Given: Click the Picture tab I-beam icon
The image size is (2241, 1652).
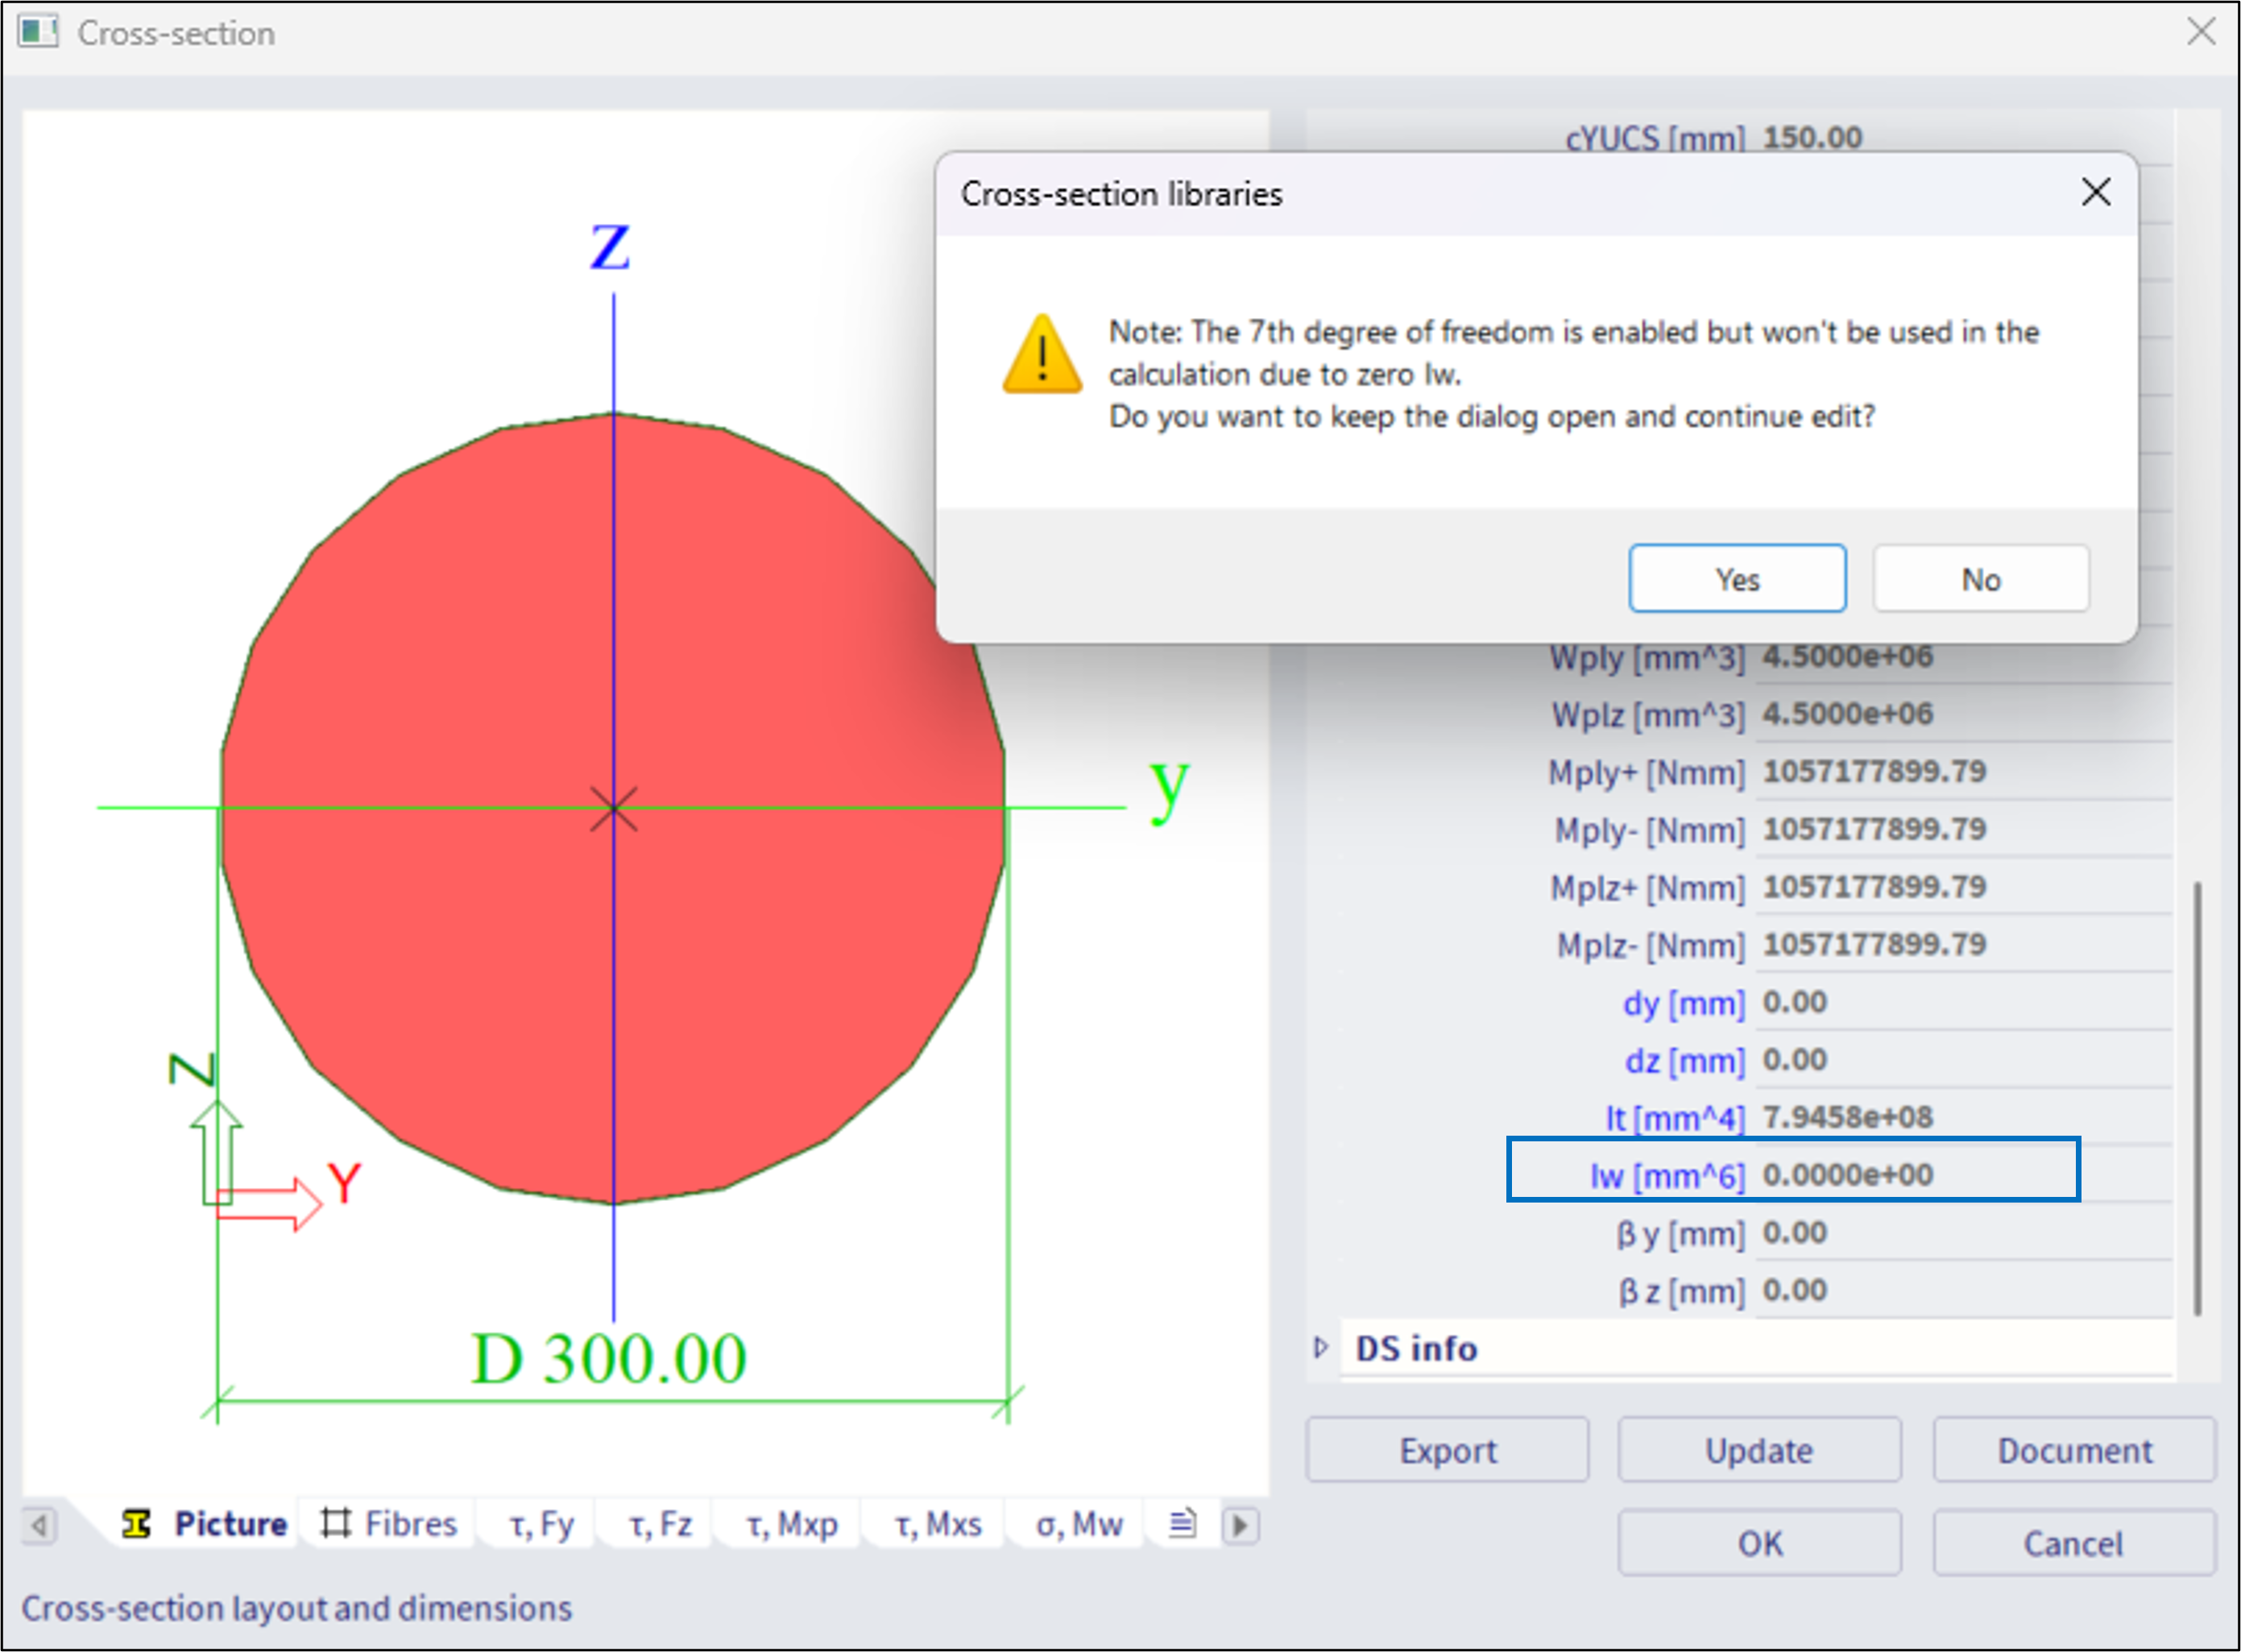Looking at the screenshot, I should pos(137,1524).
